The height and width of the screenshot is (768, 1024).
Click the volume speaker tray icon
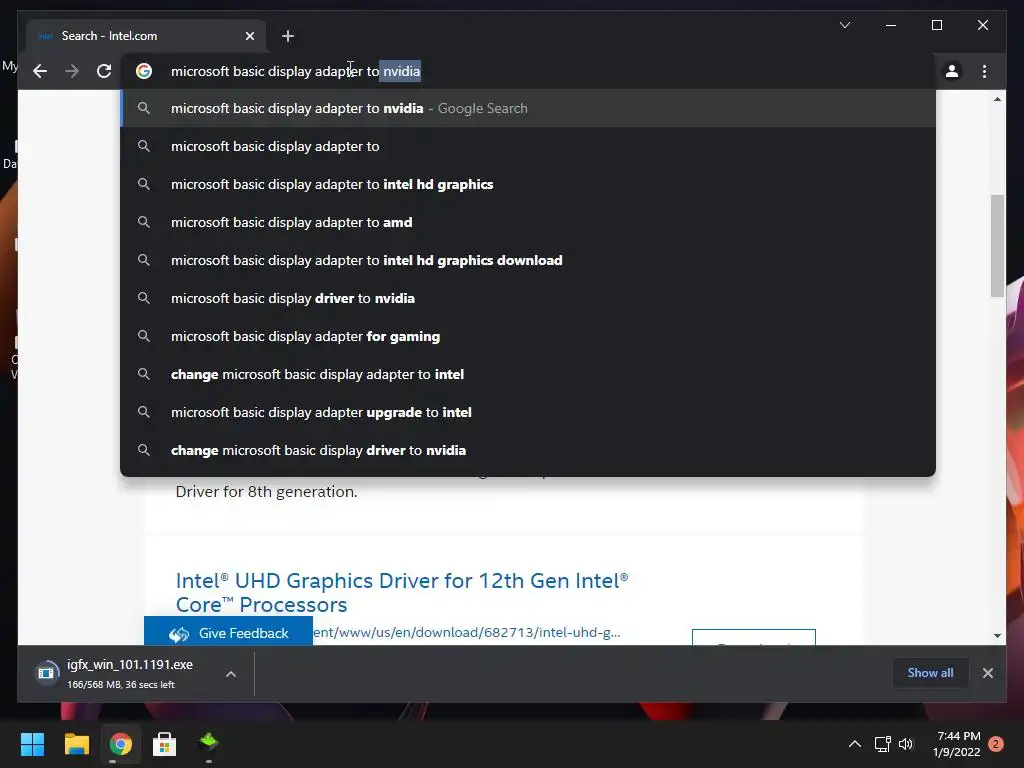[906, 744]
